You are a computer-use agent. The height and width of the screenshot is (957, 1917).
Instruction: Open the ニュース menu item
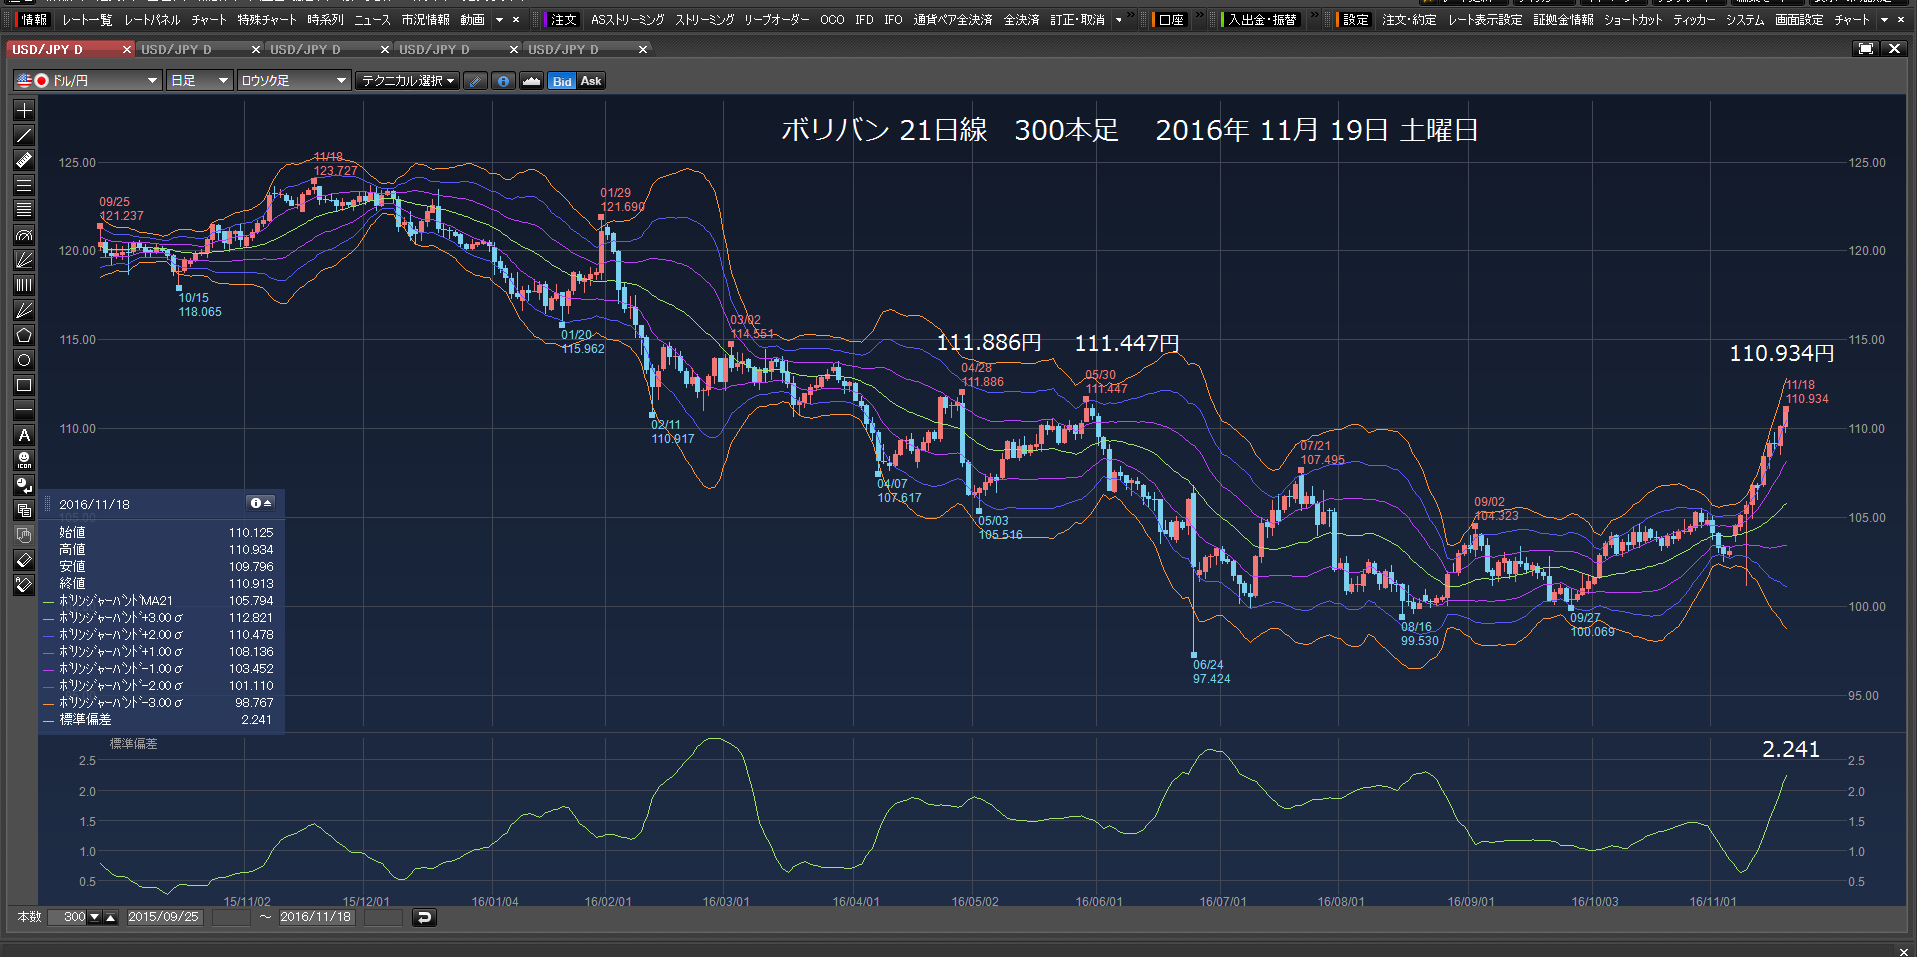click(x=372, y=20)
